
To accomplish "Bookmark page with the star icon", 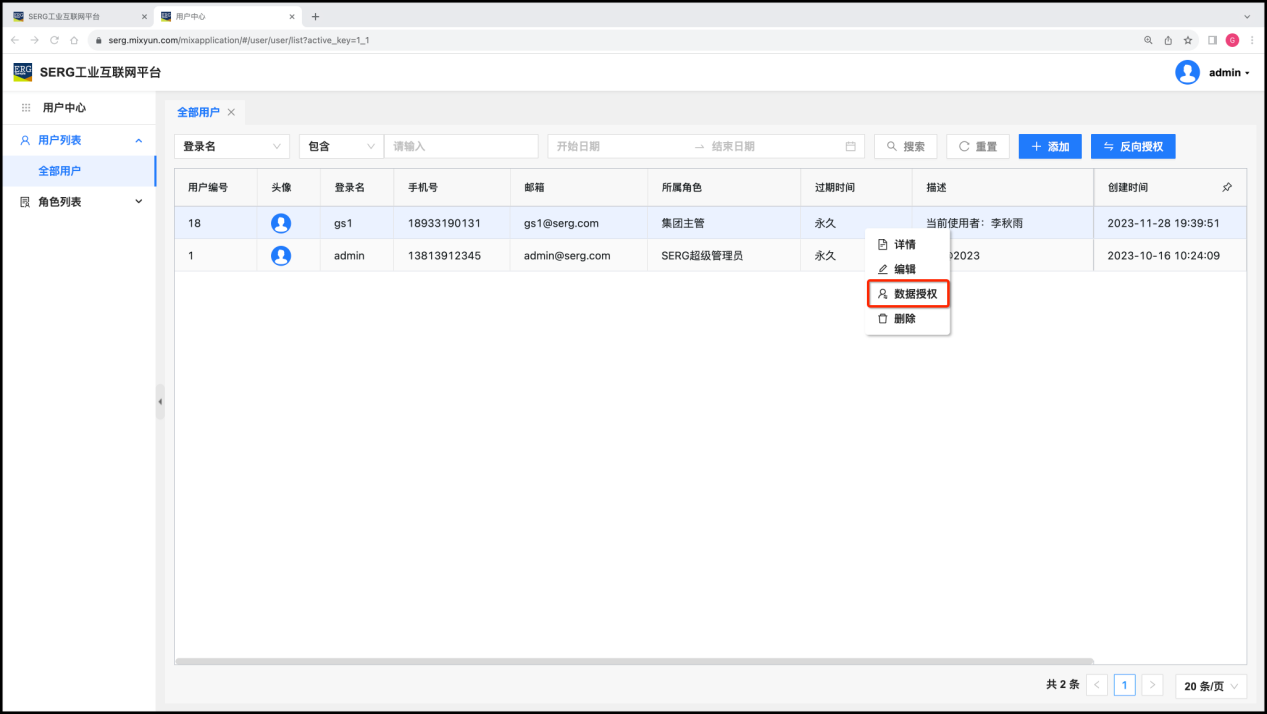I will (x=1188, y=40).
